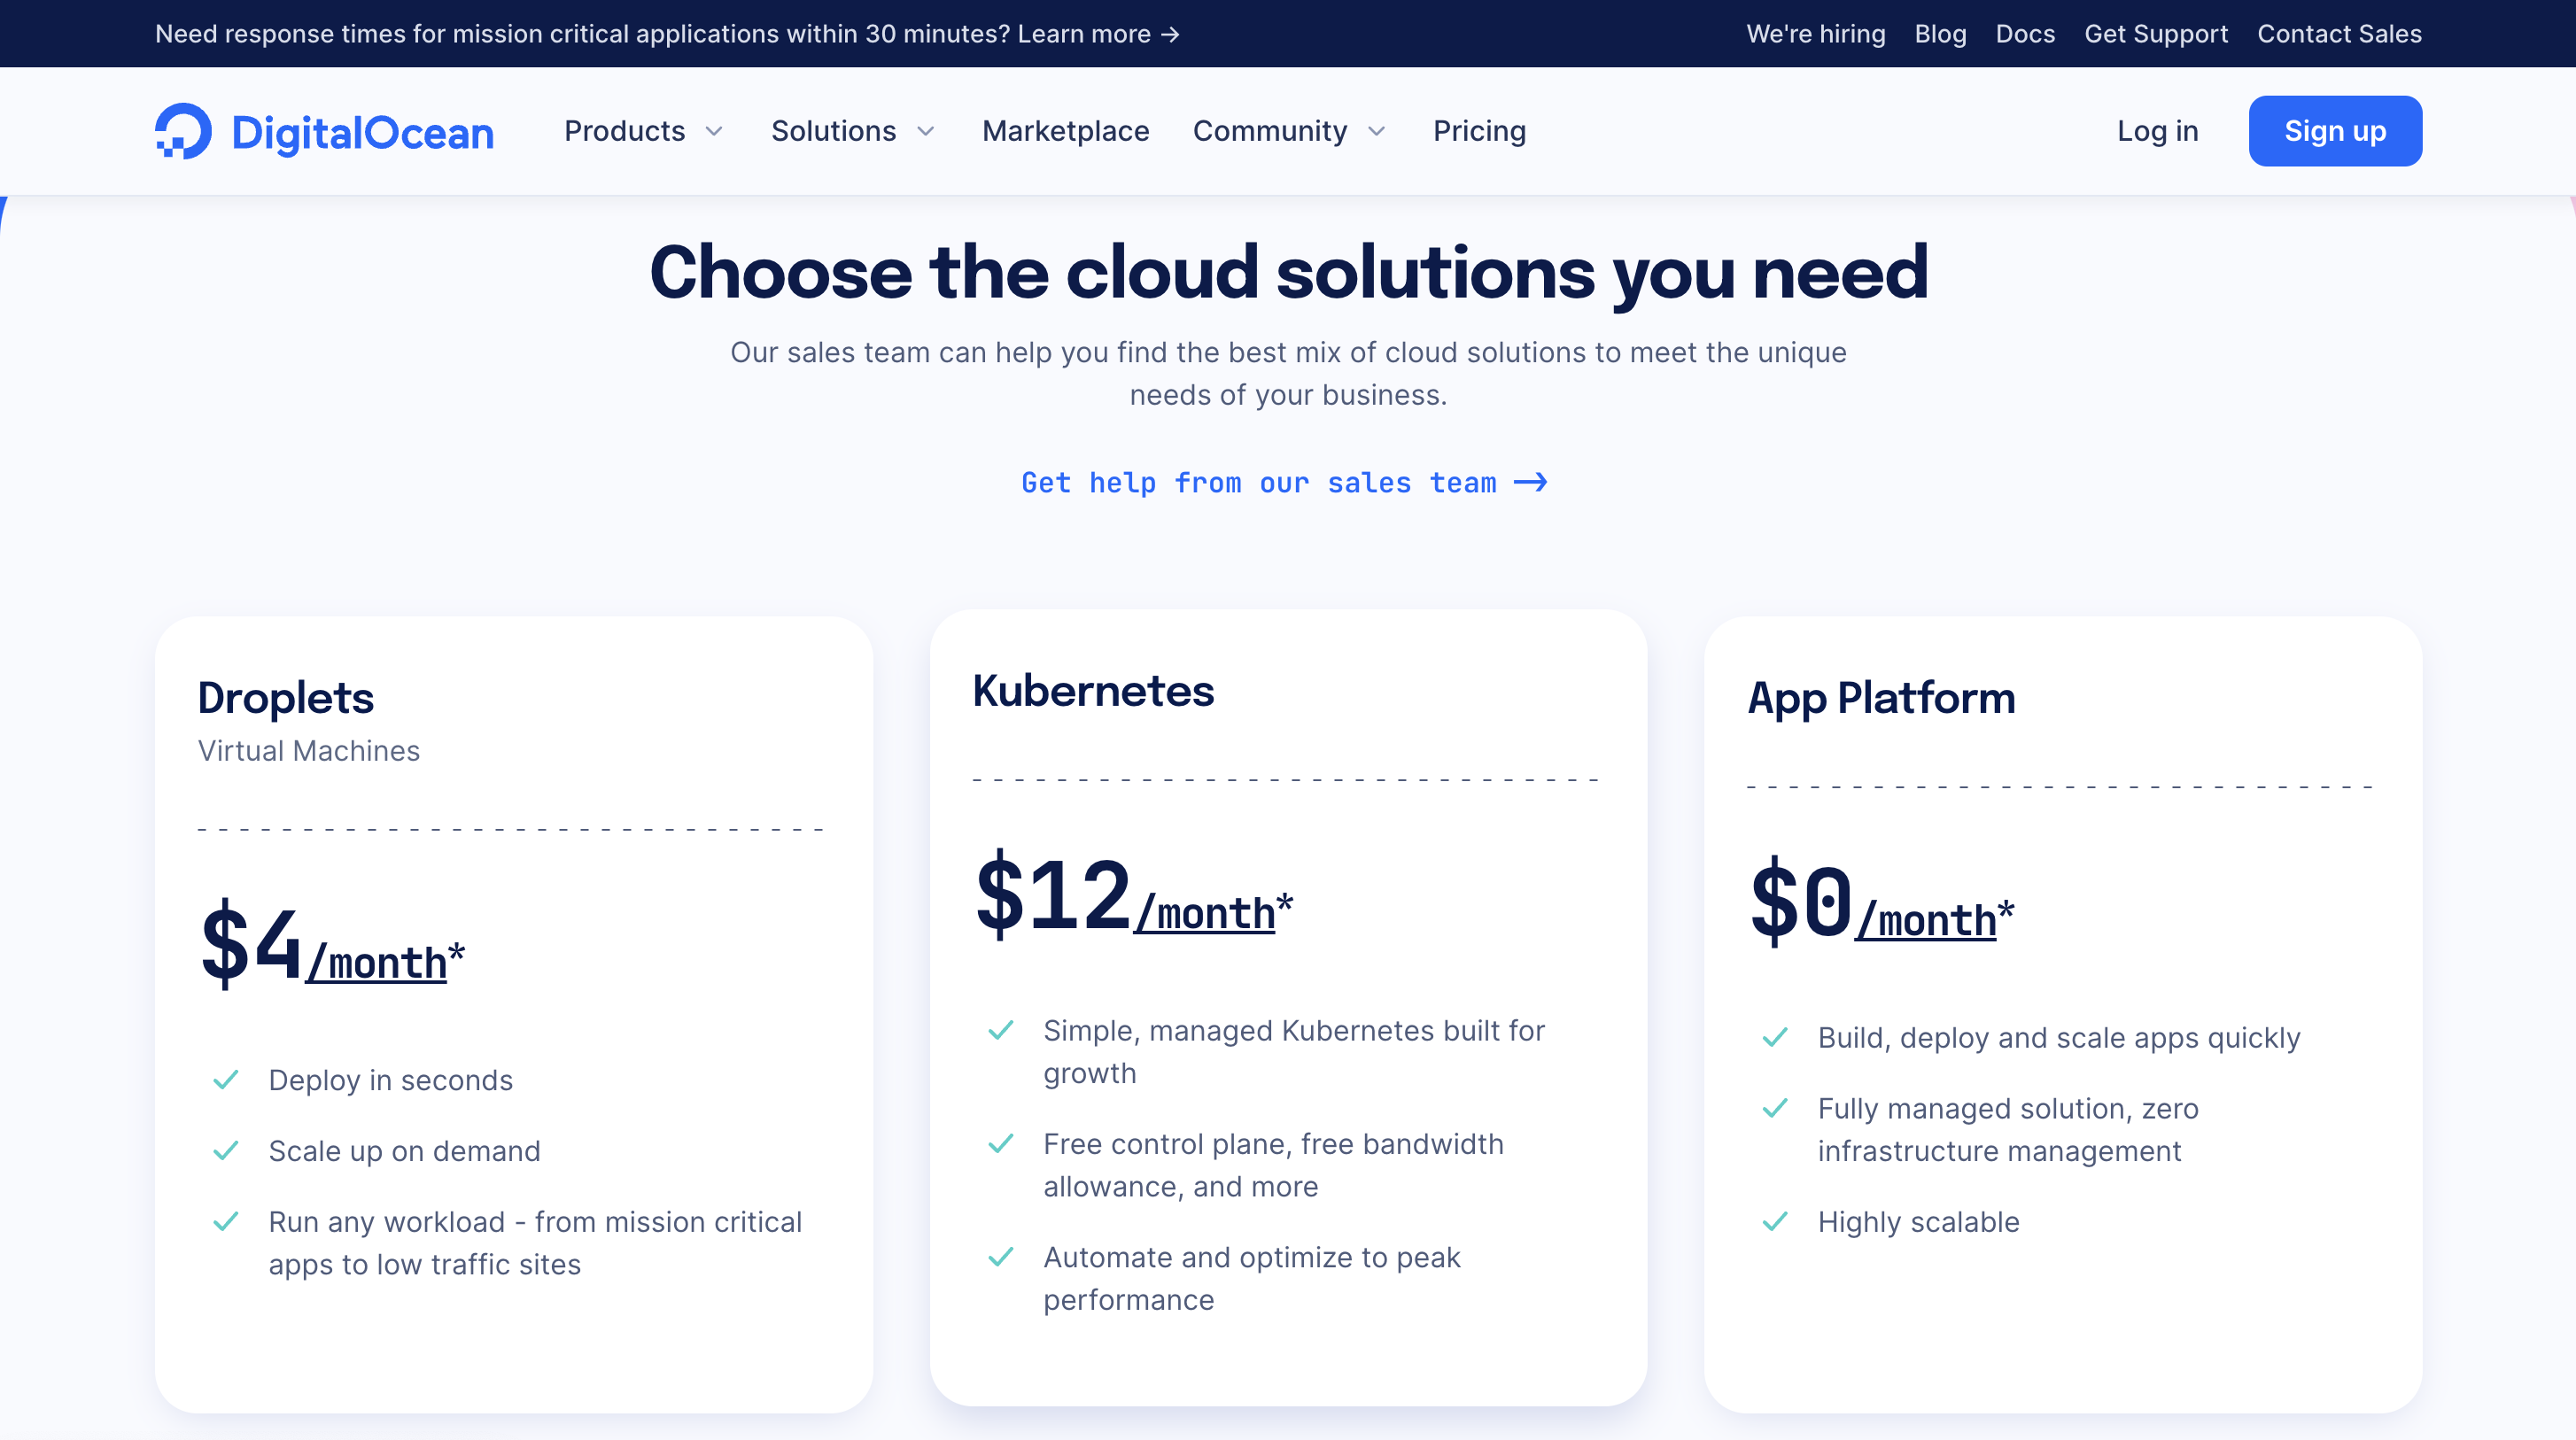Click the Pricing menu tab
2576x1440 pixels.
(1479, 131)
